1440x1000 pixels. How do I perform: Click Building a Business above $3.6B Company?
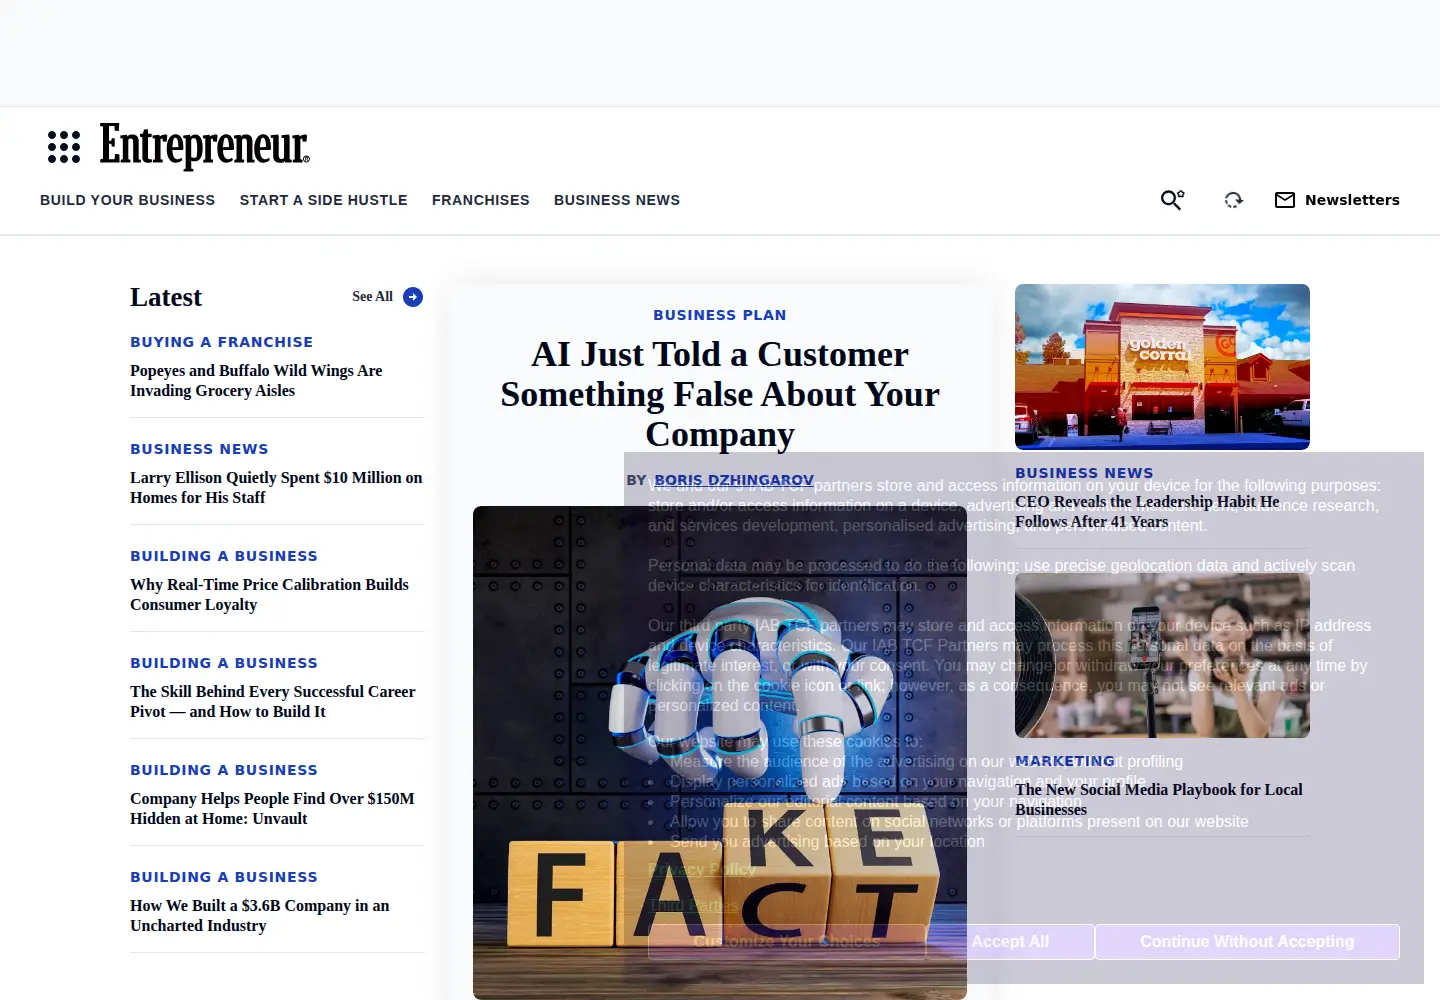tap(224, 877)
